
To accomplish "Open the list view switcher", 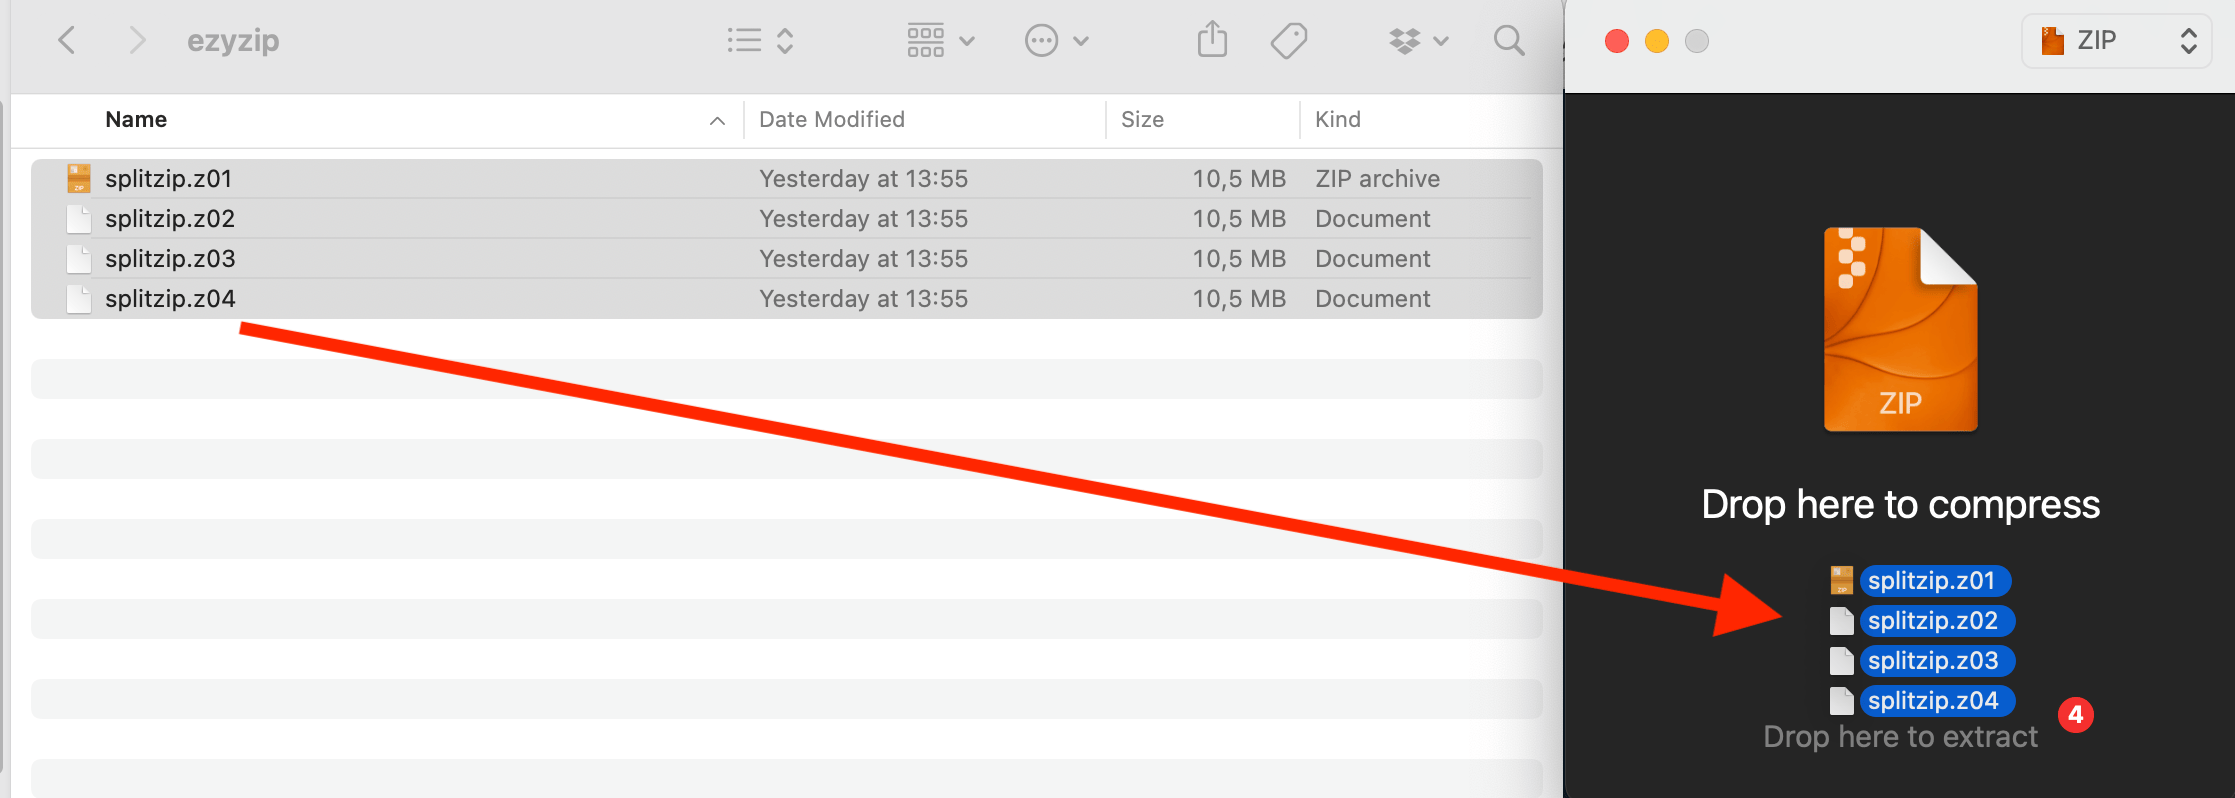I will tap(760, 41).
